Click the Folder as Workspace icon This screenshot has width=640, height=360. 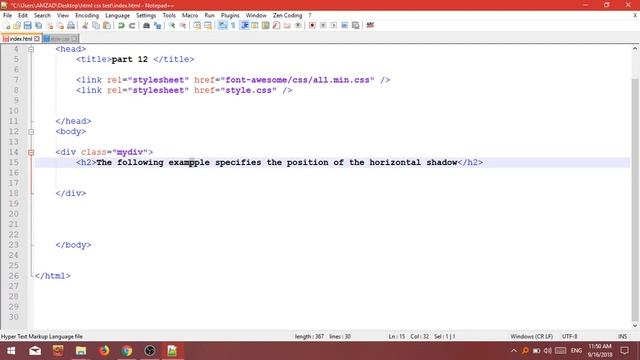[x=287, y=25]
